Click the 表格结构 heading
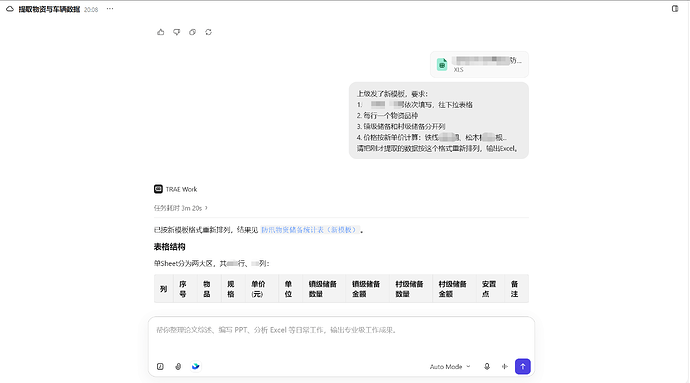The width and height of the screenshot is (690, 383). [169, 247]
